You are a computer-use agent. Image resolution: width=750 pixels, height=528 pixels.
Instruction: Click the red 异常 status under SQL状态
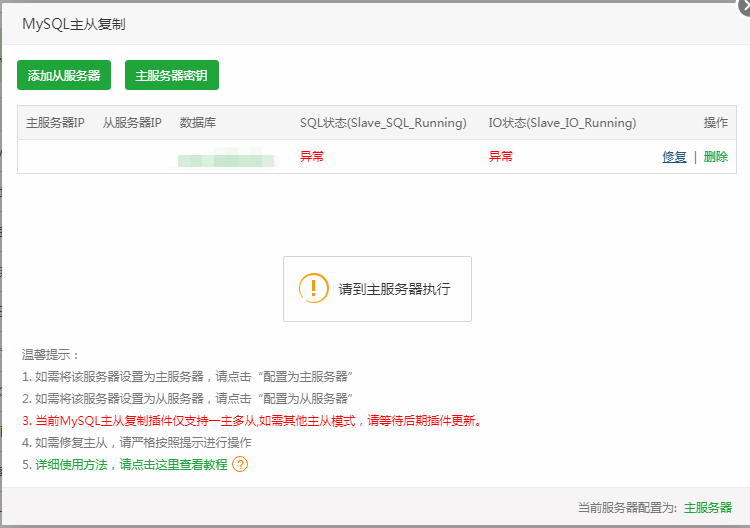coord(312,156)
